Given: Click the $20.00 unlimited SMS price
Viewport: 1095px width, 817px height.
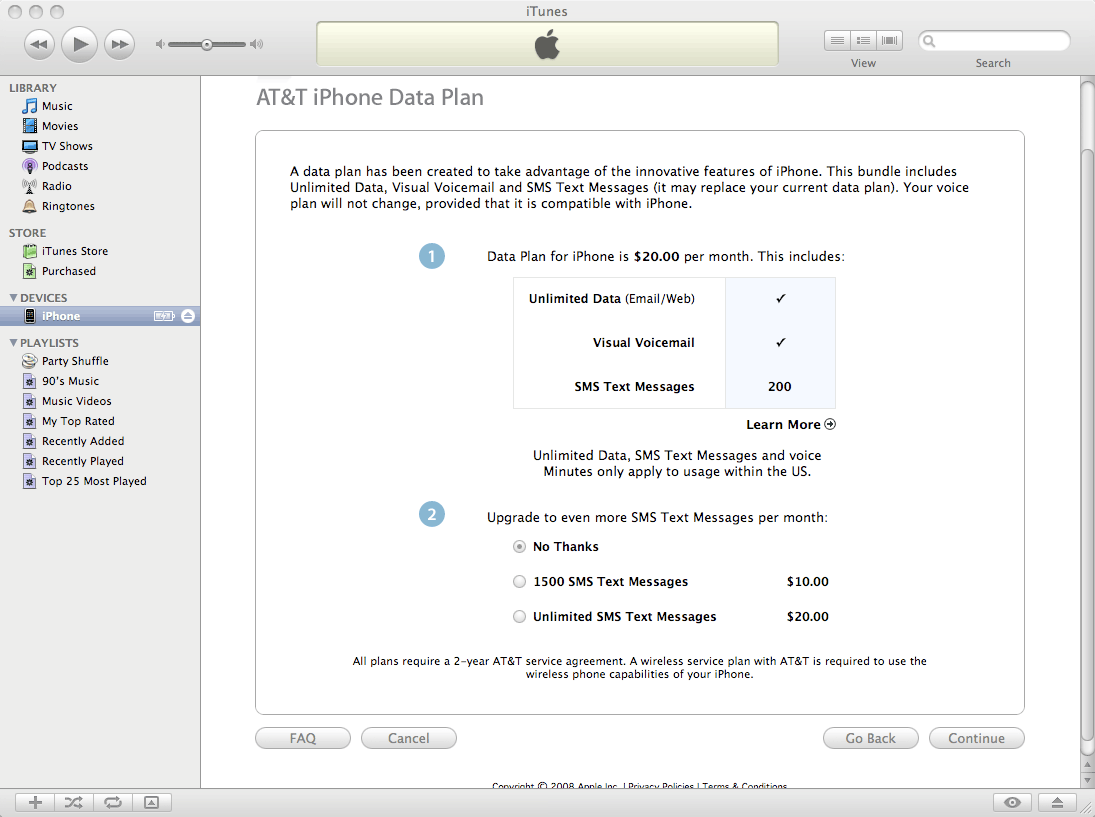Looking at the screenshot, I should 807,617.
